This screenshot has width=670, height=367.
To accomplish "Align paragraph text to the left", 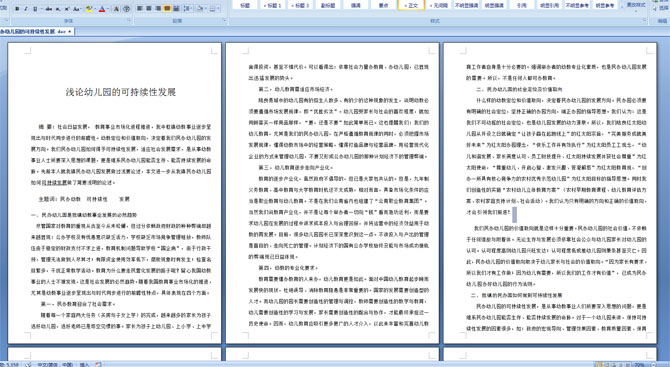I will (x=139, y=9).
